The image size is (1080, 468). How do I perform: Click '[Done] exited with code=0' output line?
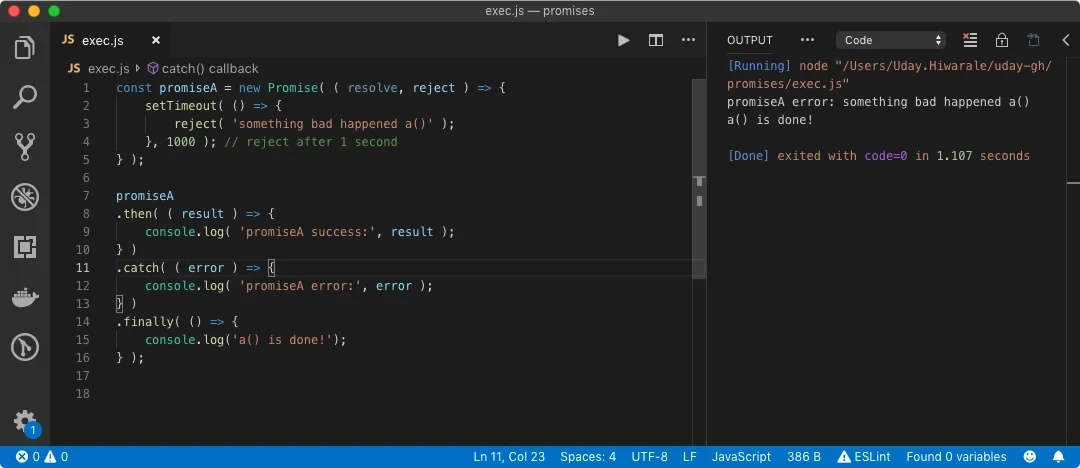tap(878, 156)
